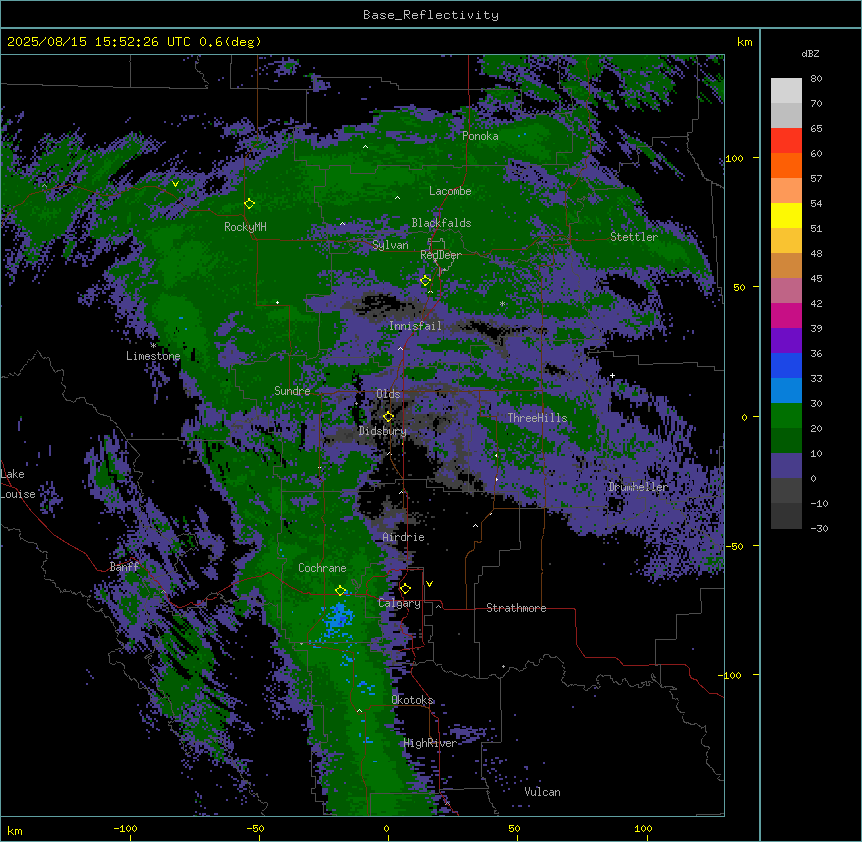
Task: Click the 80 value on dBZ legend
Action: click(816, 79)
